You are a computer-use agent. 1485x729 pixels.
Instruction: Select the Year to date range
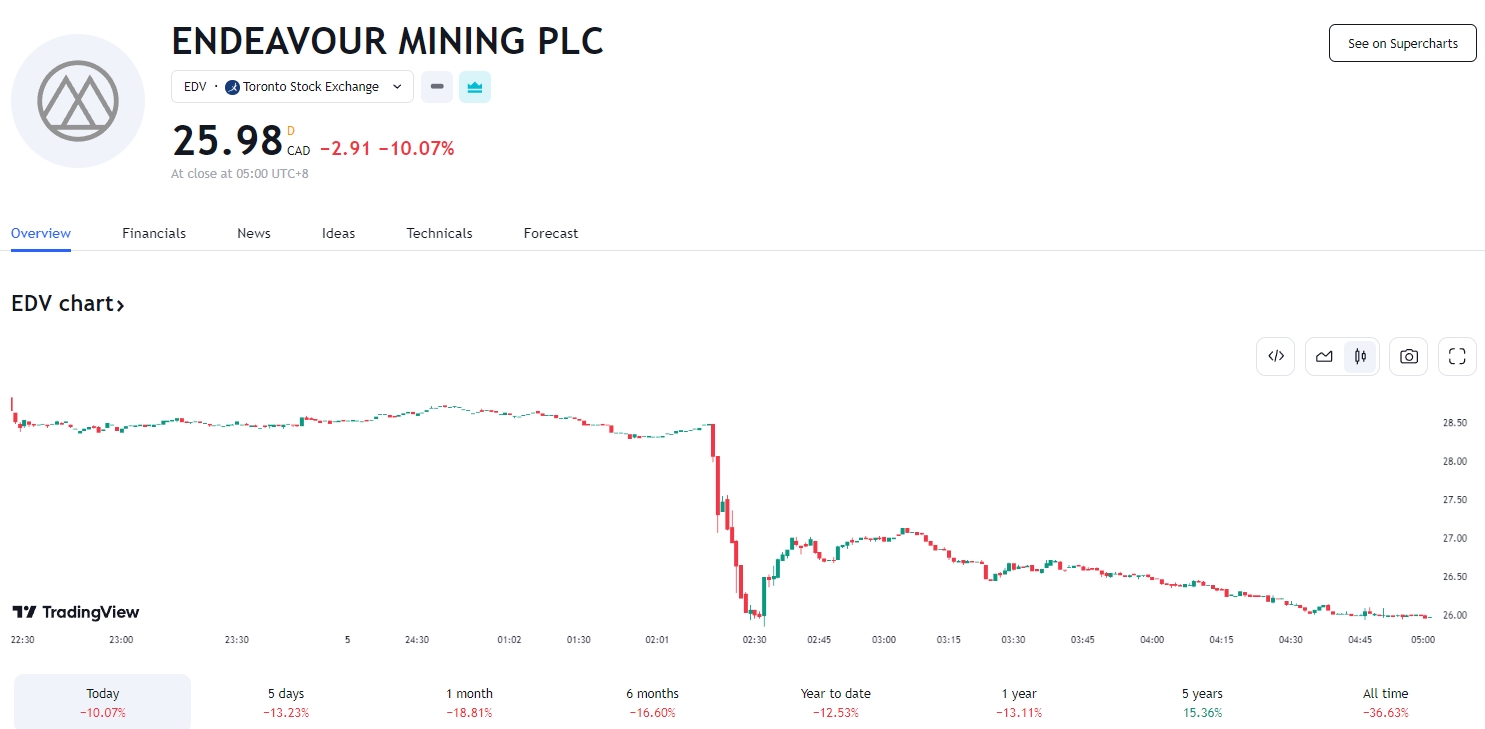[836, 702]
